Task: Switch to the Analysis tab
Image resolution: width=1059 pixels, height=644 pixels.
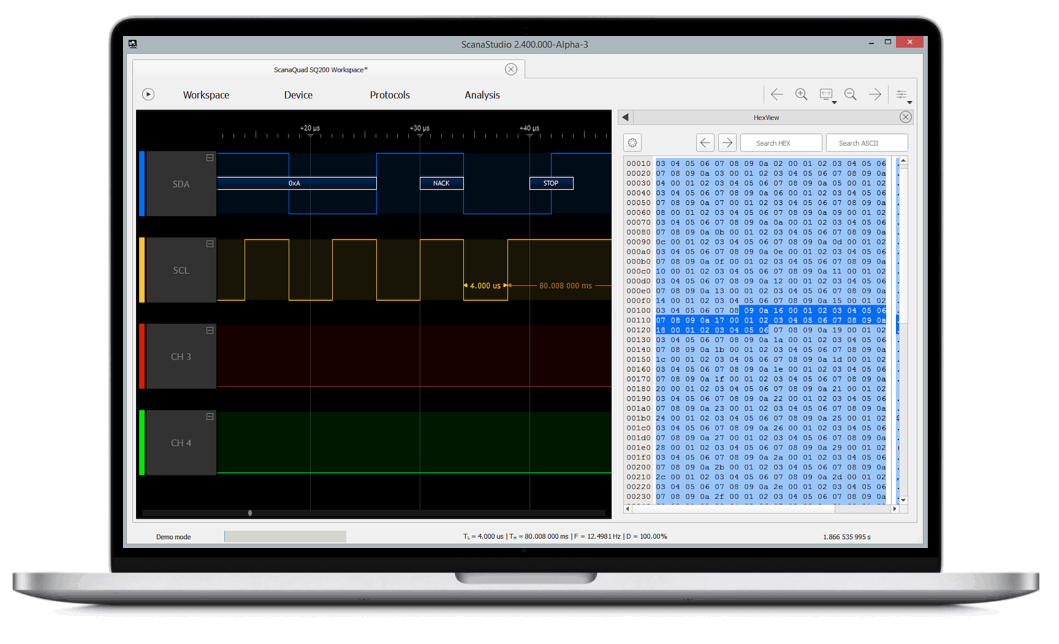Action: coord(482,95)
